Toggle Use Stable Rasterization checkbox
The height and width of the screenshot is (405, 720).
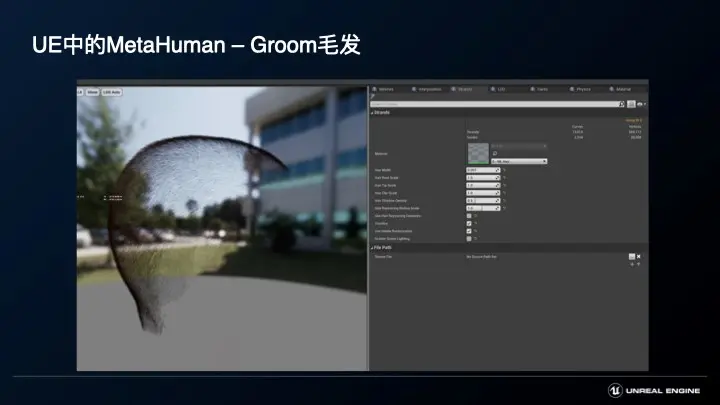pos(469,231)
